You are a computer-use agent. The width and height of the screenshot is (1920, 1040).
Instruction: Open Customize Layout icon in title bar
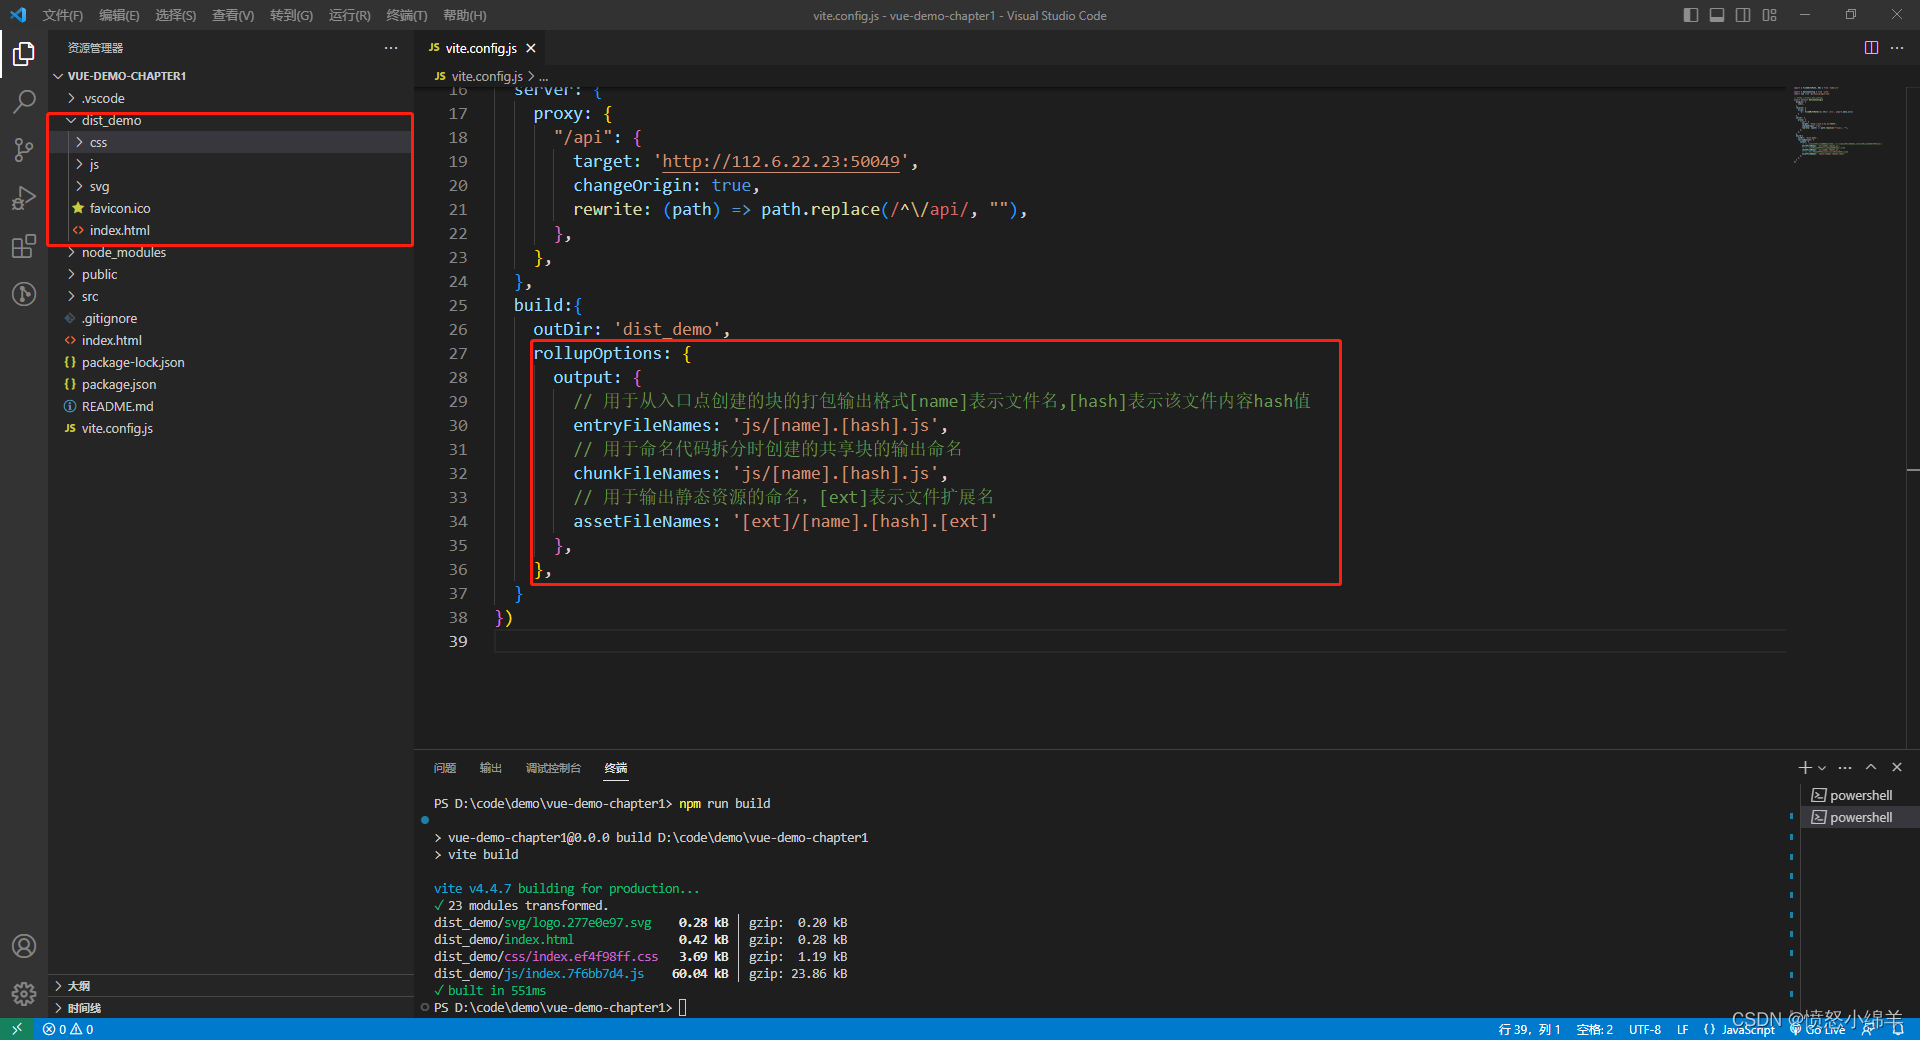point(1770,15)
